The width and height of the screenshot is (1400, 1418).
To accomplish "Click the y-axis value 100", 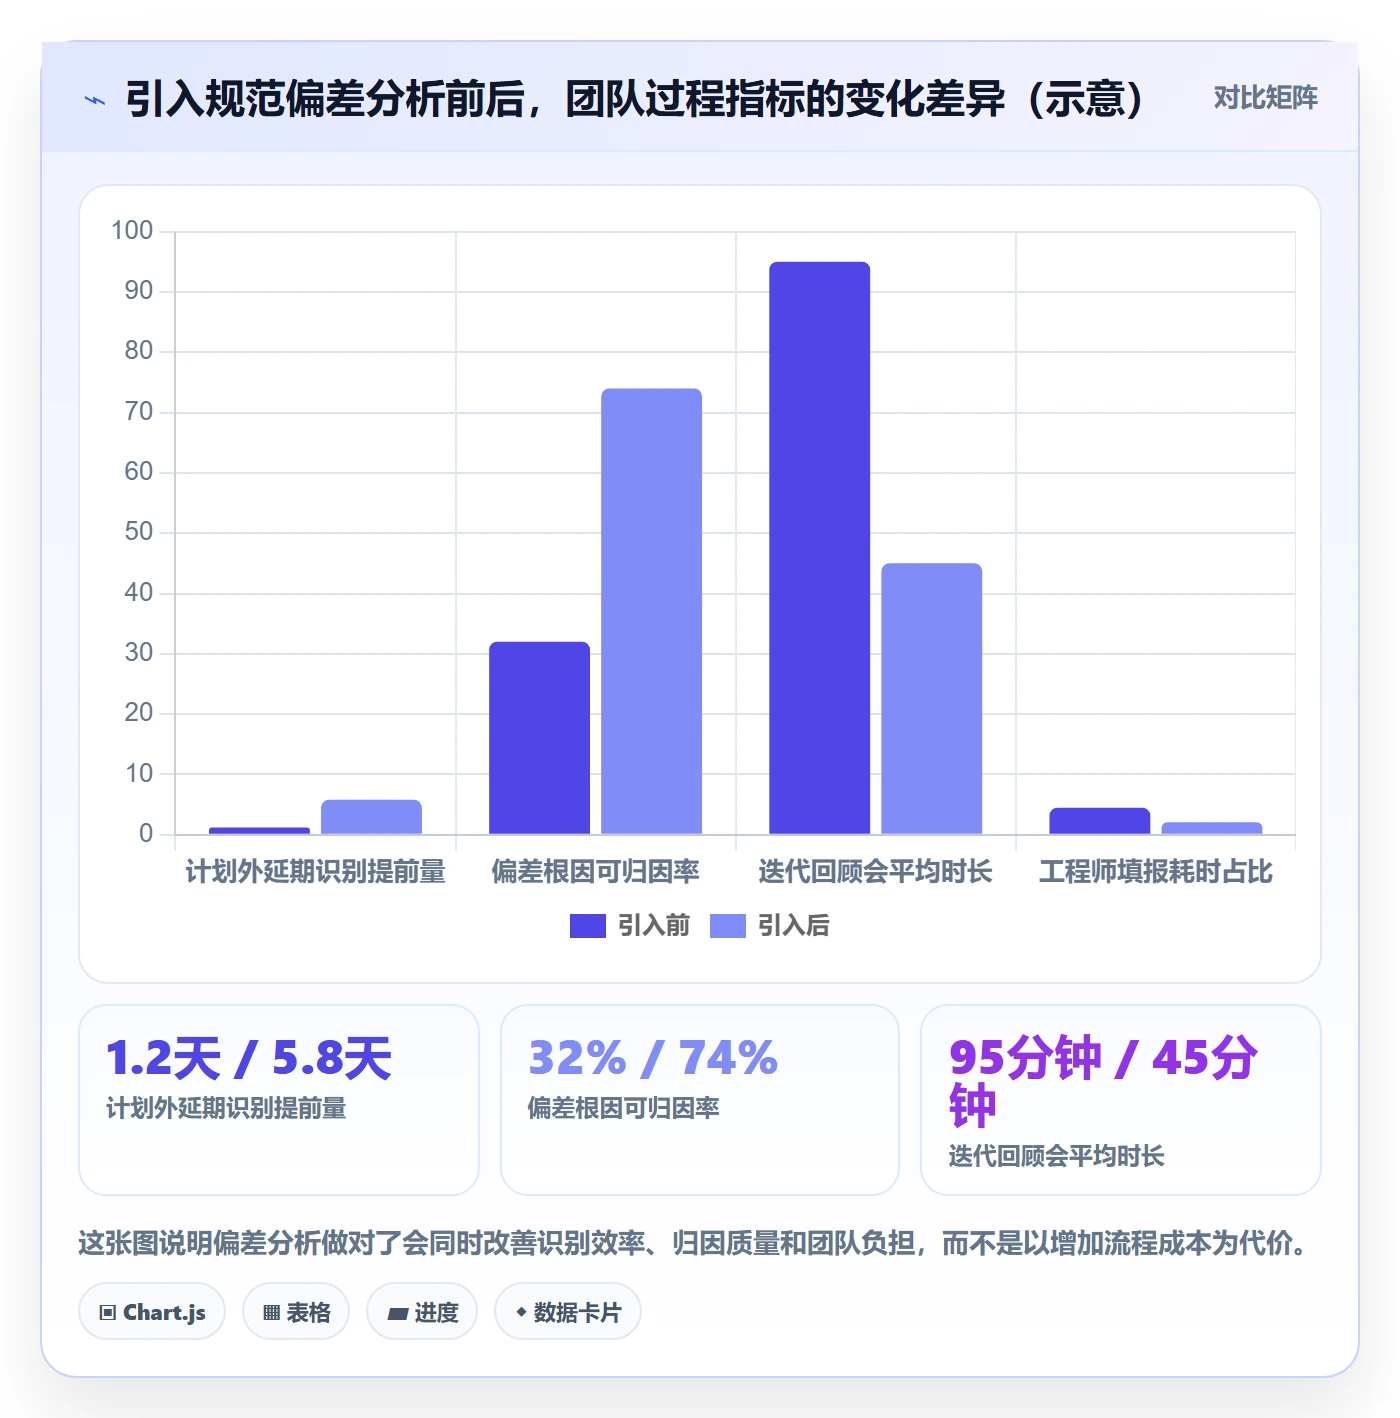I will [132, 231].
